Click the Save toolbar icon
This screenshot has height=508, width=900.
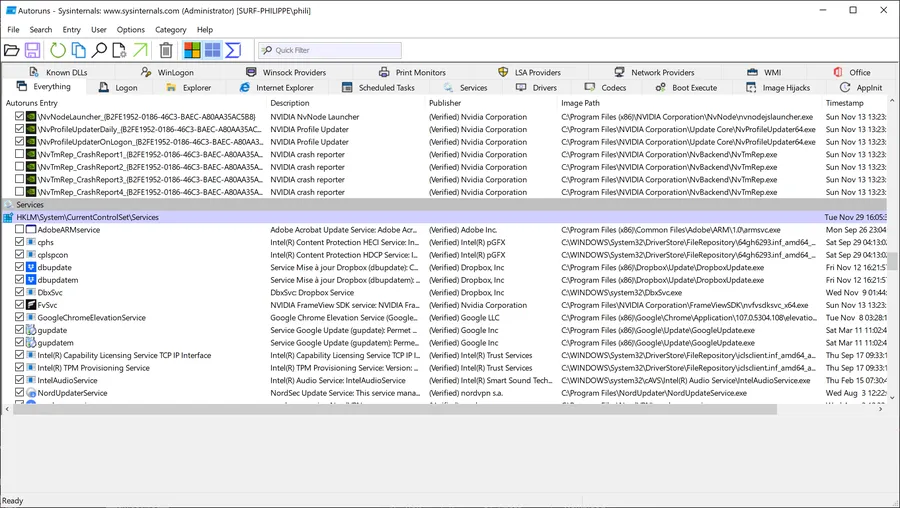pos(33,51)
